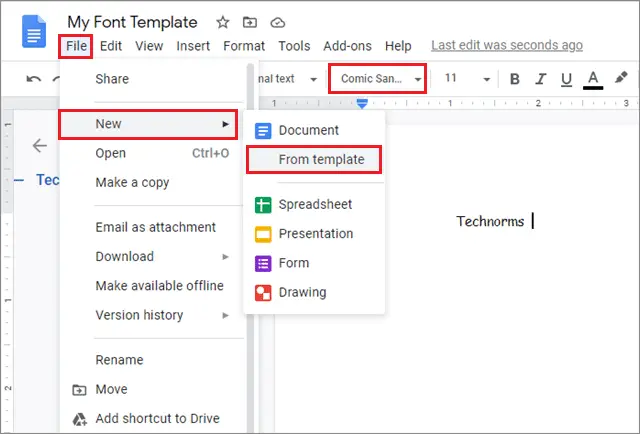This screenshot has width=640, height=434.
Task: Open the Tools menu
Action: click(294, 46)
